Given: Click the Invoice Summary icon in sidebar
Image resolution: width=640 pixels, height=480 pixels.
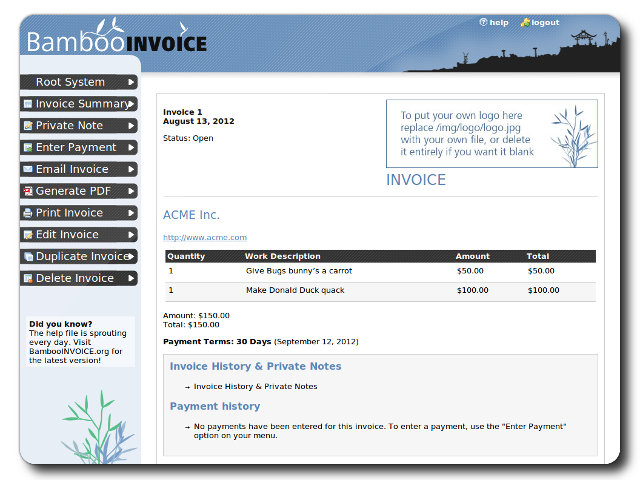Looking at the screenshot, I should 28,104.
